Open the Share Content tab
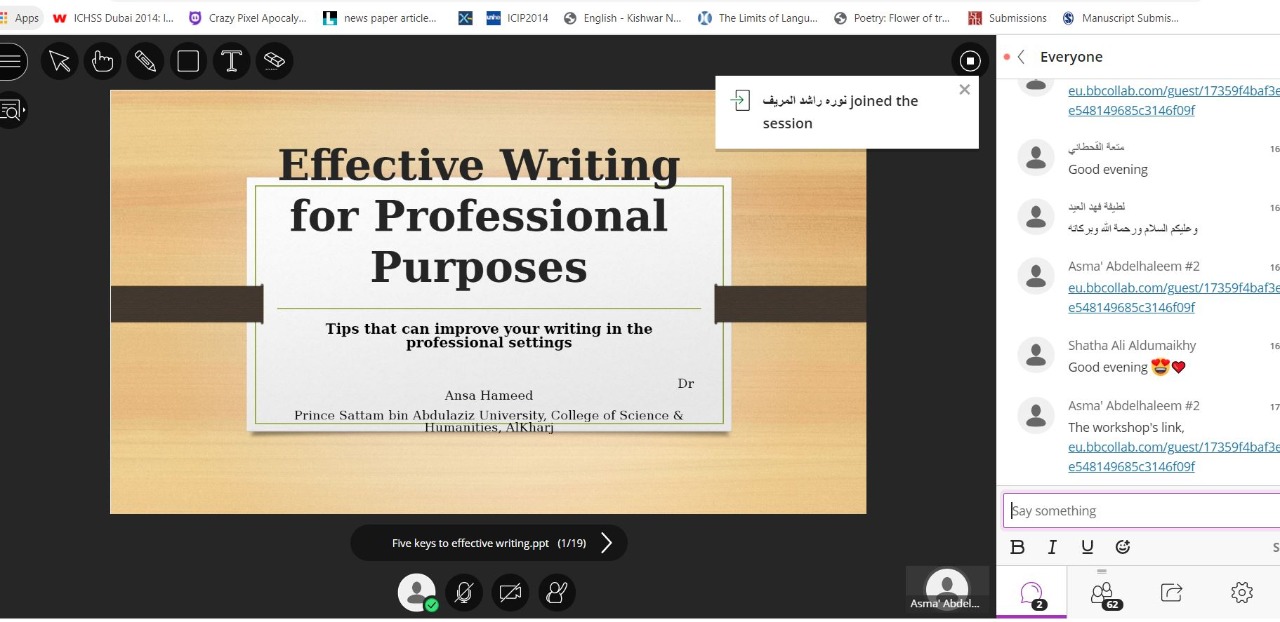1280x622 pixels. pos(1171,593)
